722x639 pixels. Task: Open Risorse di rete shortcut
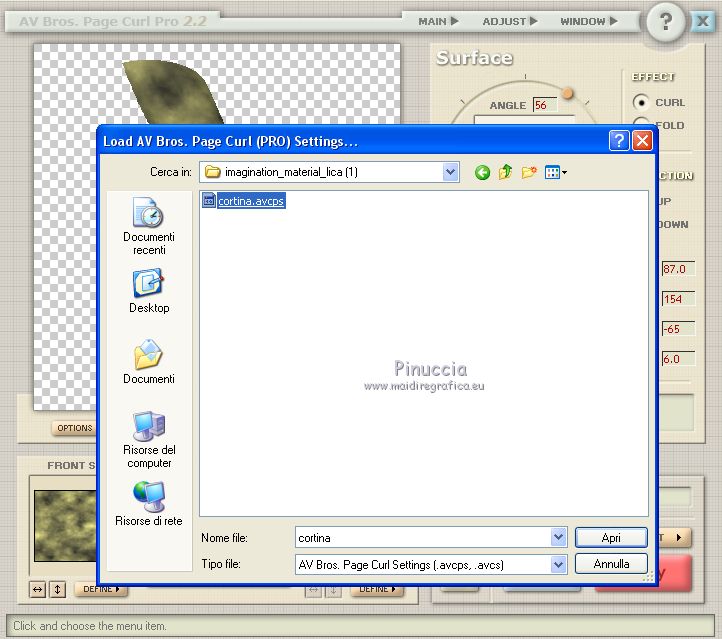pyautogui.click(x=149, y=504)
